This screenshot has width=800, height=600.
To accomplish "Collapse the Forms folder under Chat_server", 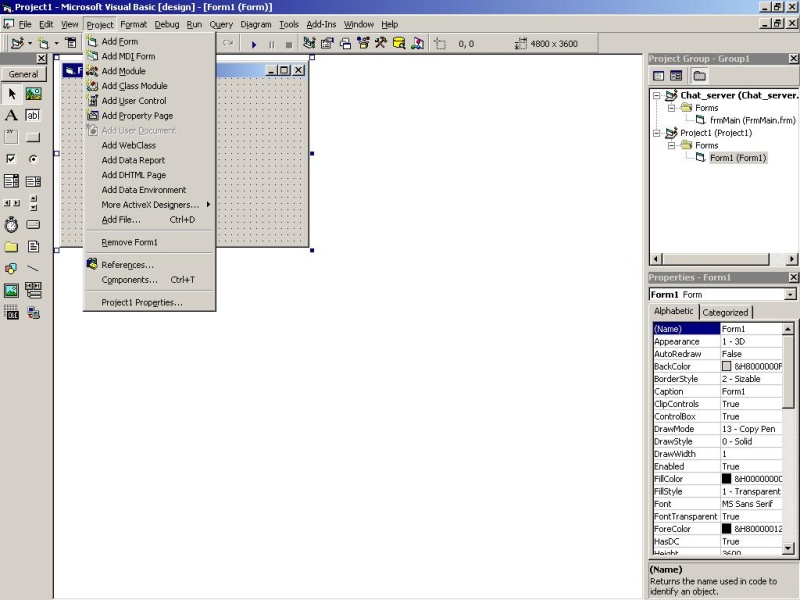I will pos(672,108).
